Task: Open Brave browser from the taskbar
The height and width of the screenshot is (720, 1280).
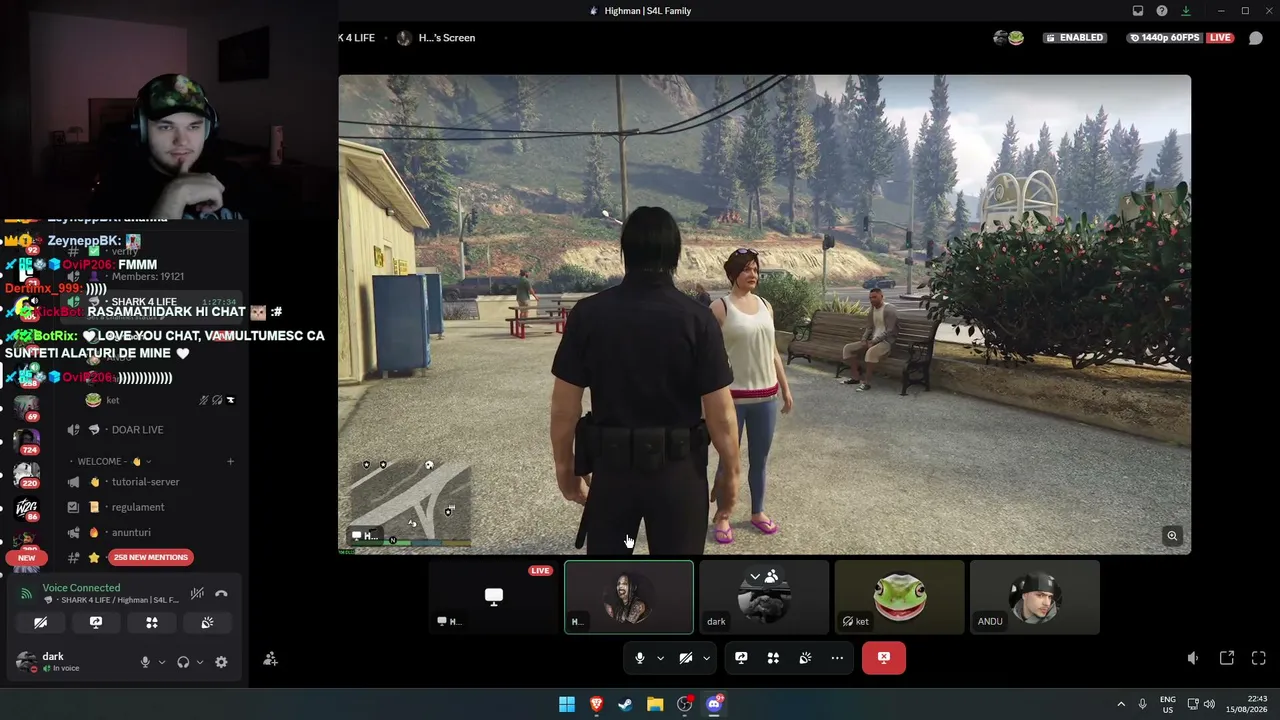Action: [x=596, y=704]
